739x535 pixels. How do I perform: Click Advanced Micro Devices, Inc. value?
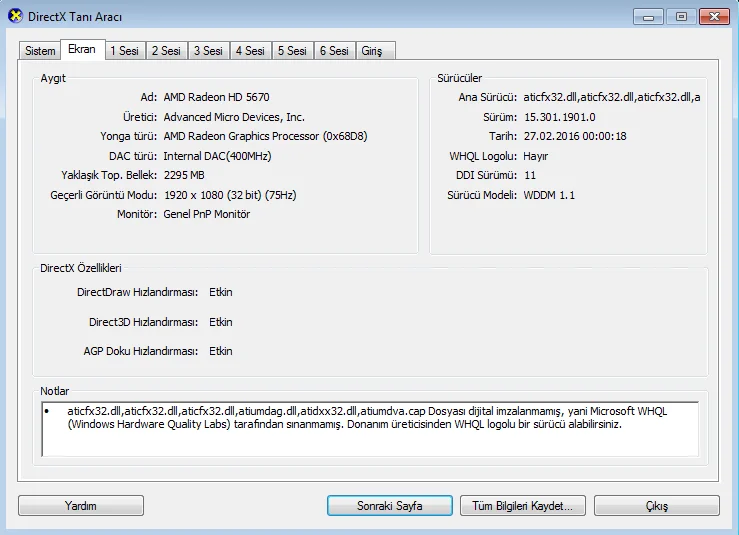pyautogui.click(x=234, y=117)
